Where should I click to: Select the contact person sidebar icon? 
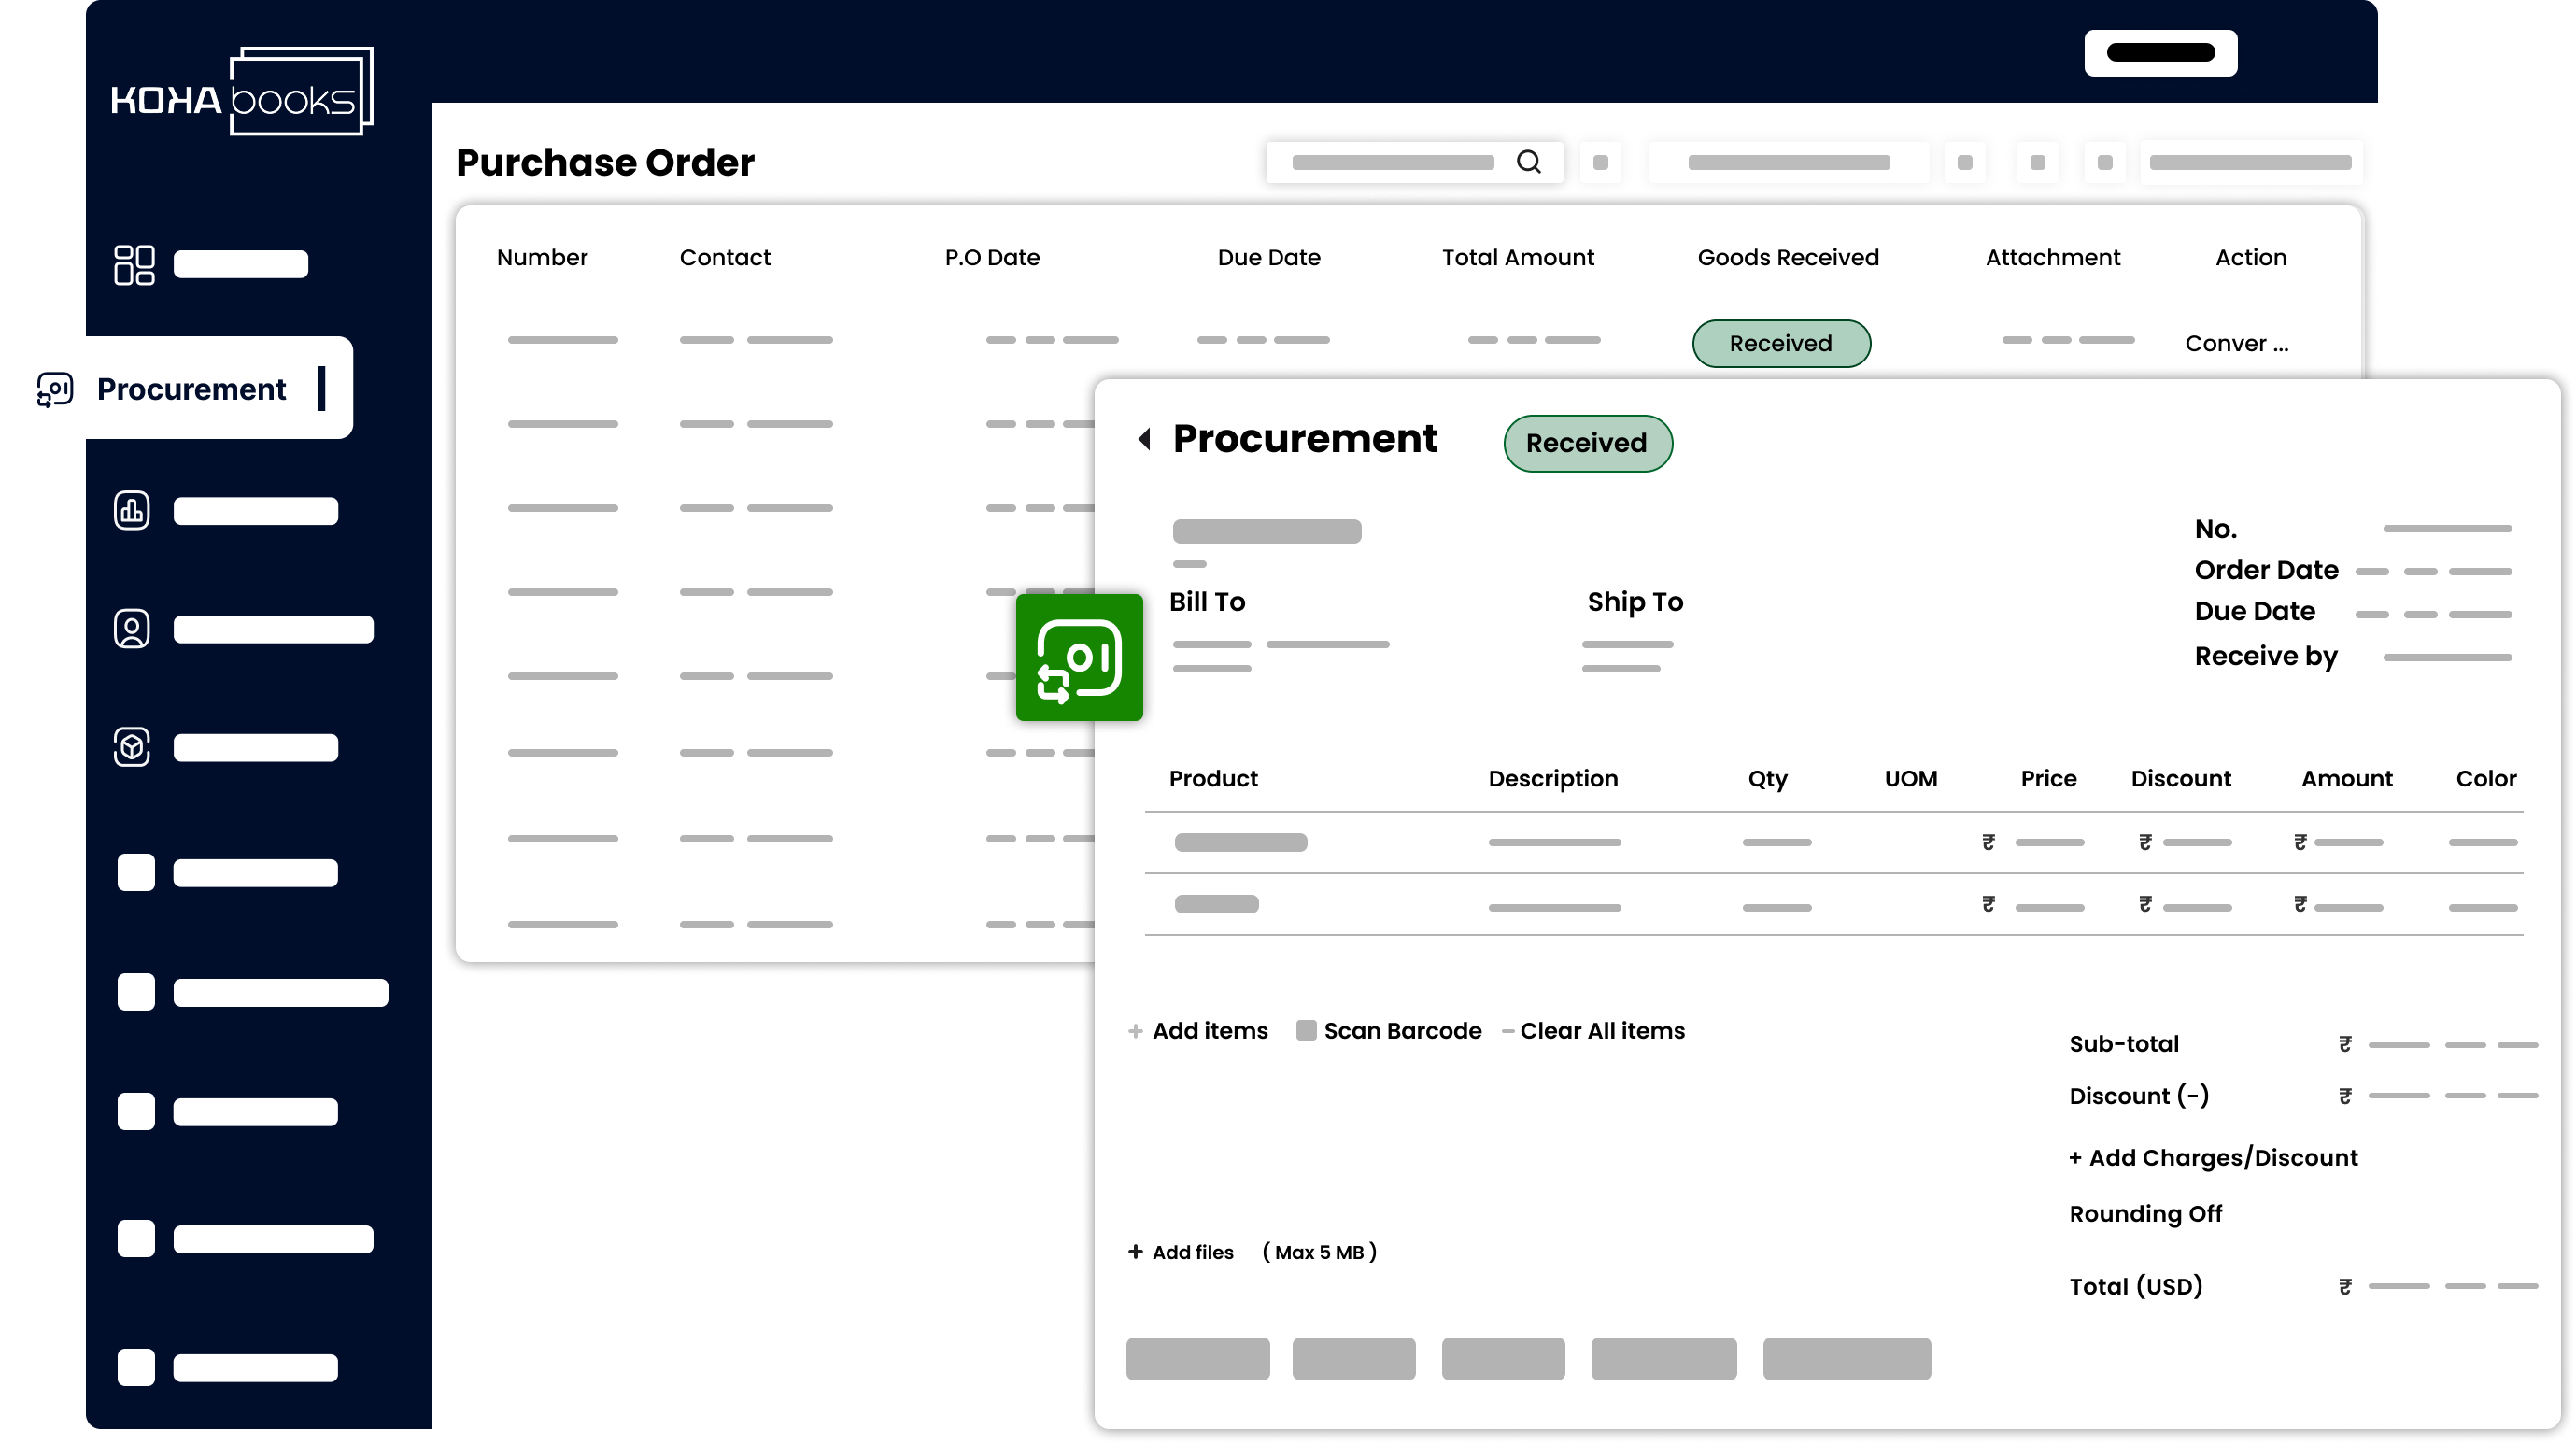click(132, 629)
